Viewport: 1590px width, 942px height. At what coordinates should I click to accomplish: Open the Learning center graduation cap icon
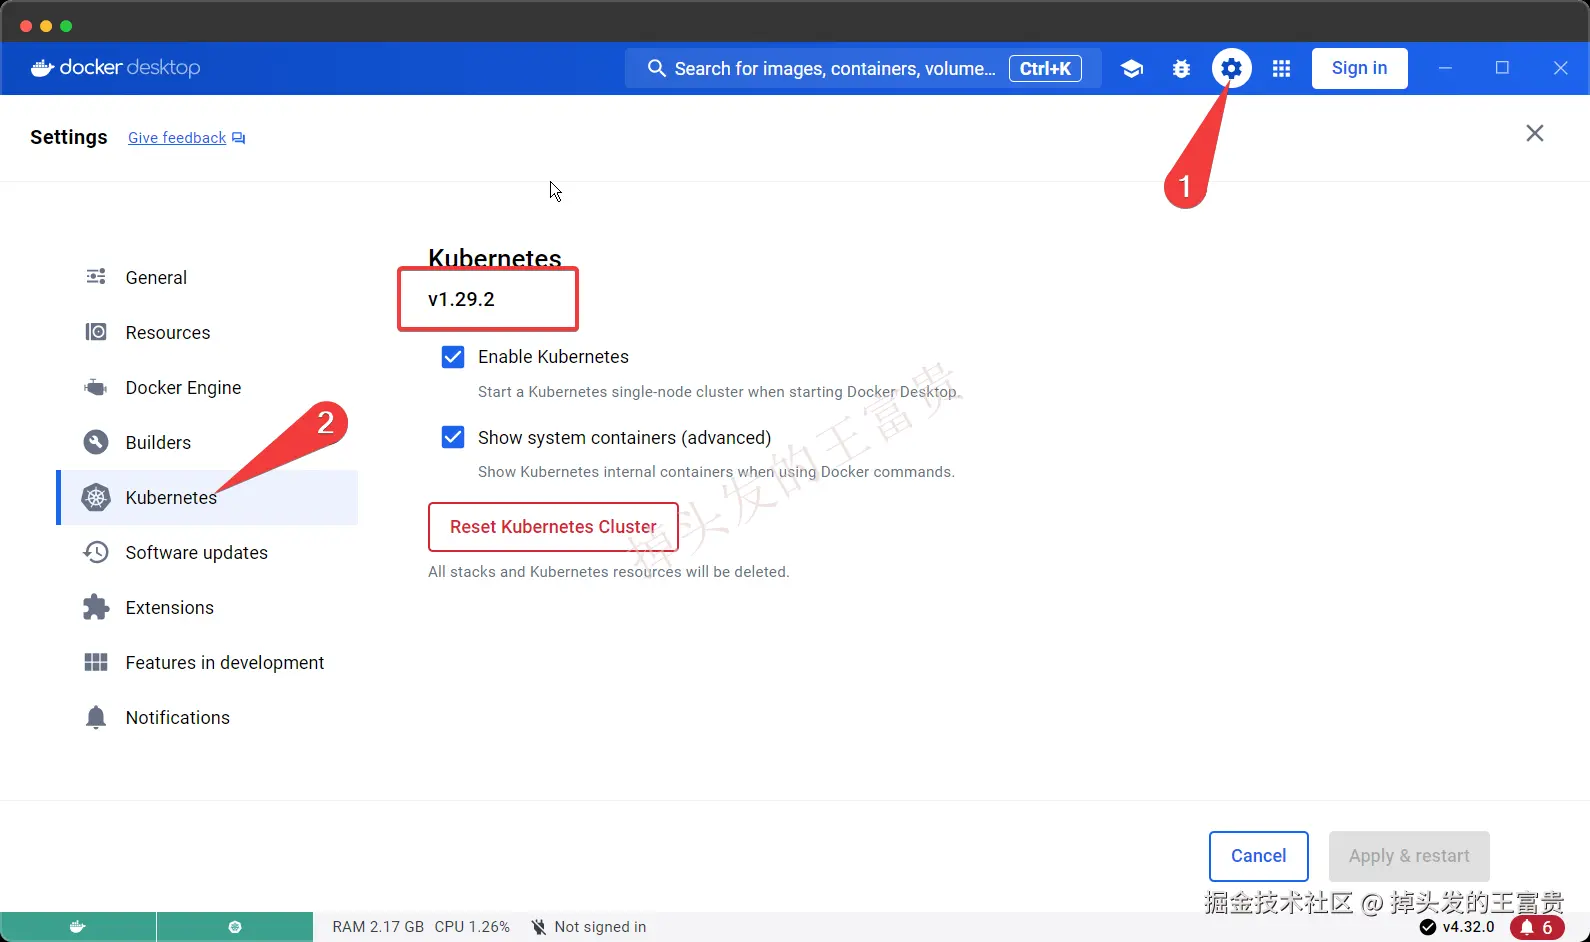click(x=1132, y=69)
